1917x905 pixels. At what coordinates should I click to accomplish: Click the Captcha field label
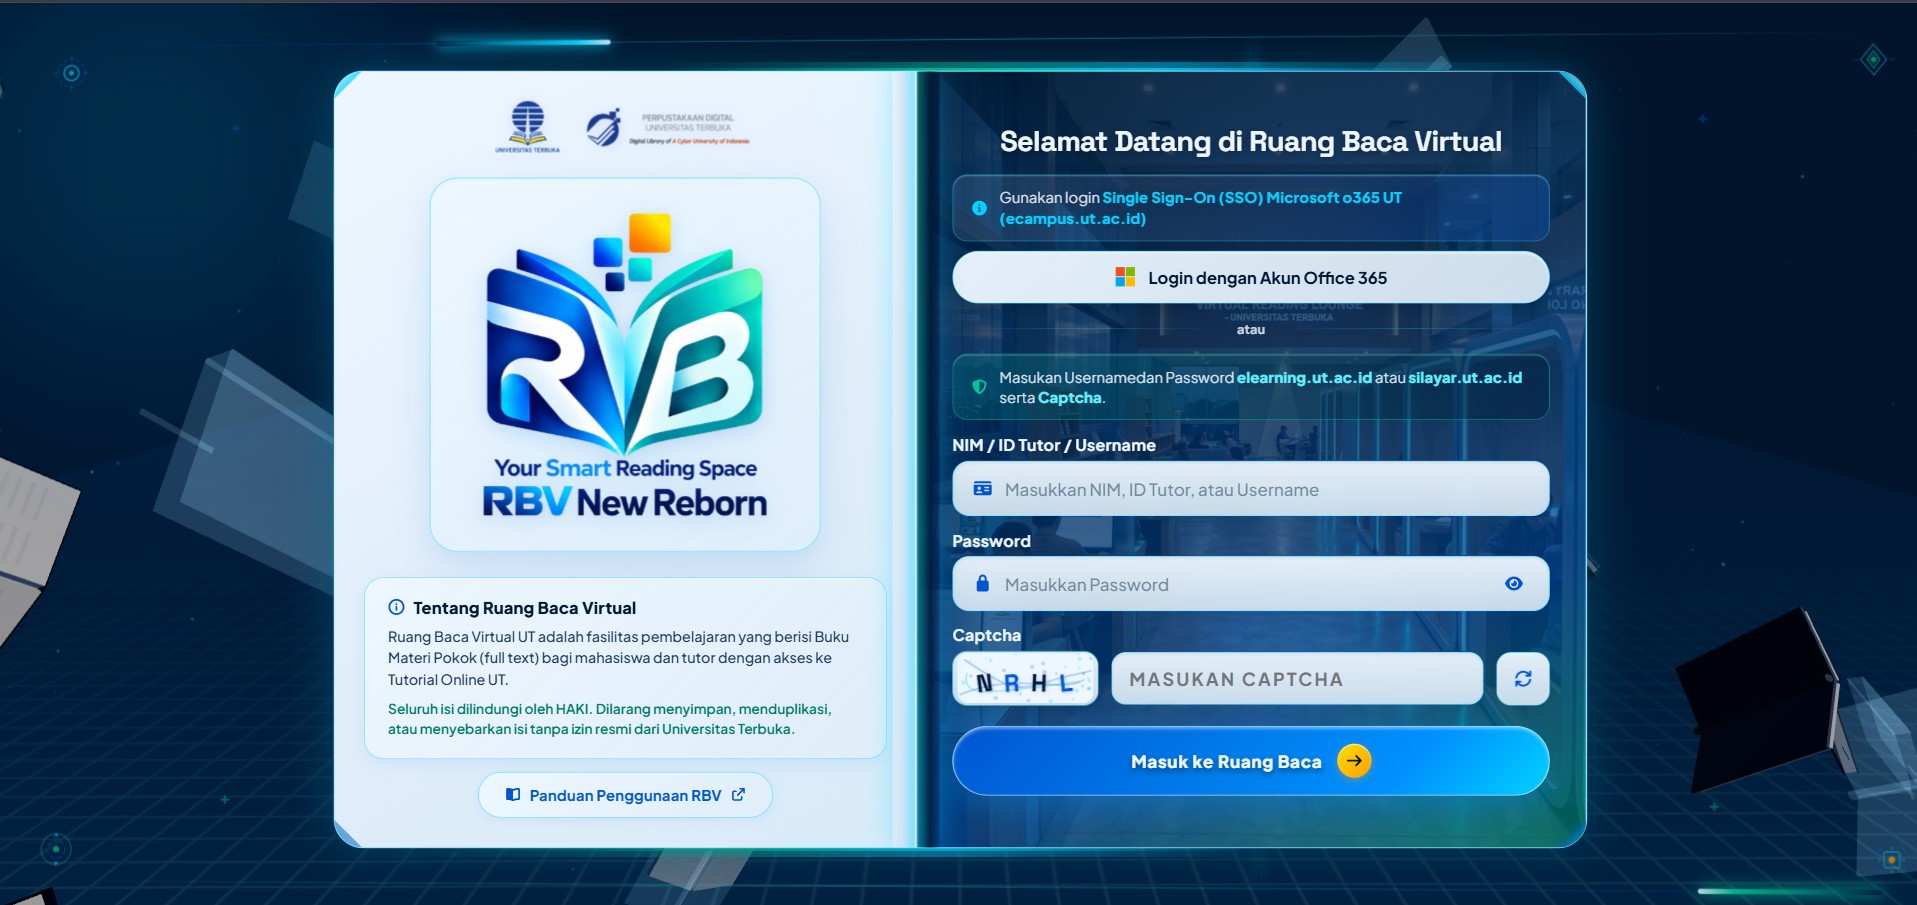(986, 635)
